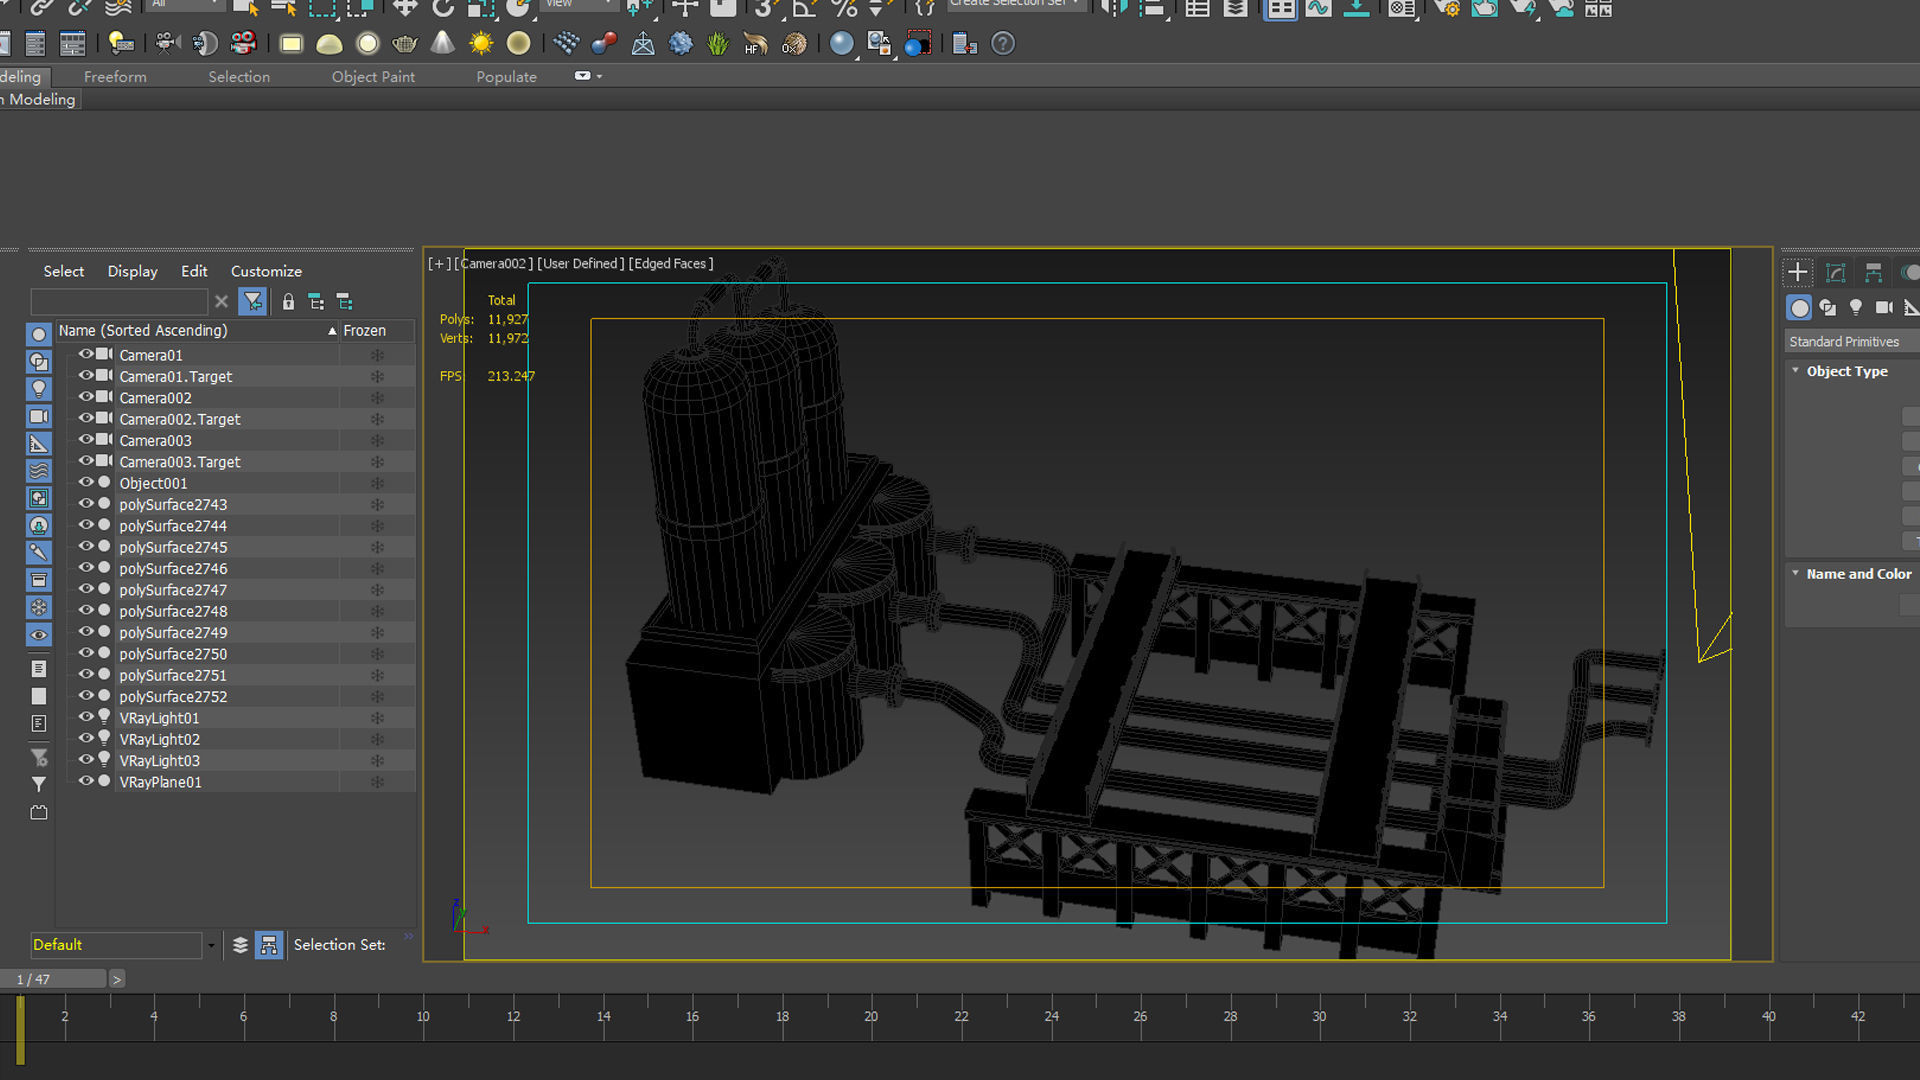Toggle Display Lights filter in Scene Explorer
Image resolution: width=1920 pixels, height=1080 pixels.
tap(39, 389)
